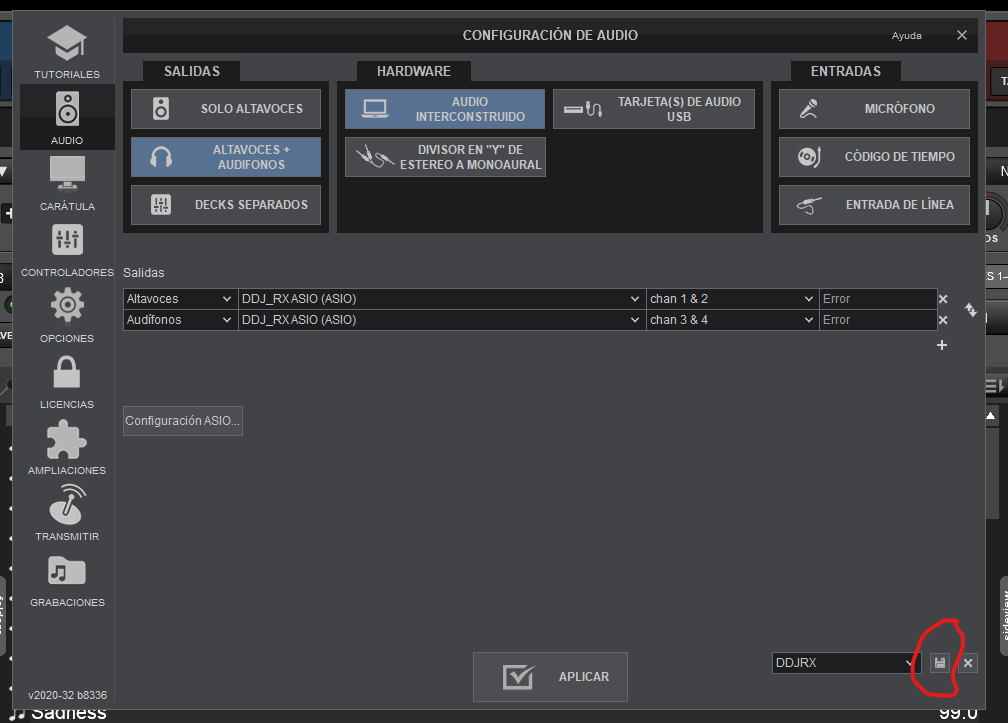Remove the Audífonos output row
The height and width of the screenshot is (723, 1008).
(x=942, y=320)
